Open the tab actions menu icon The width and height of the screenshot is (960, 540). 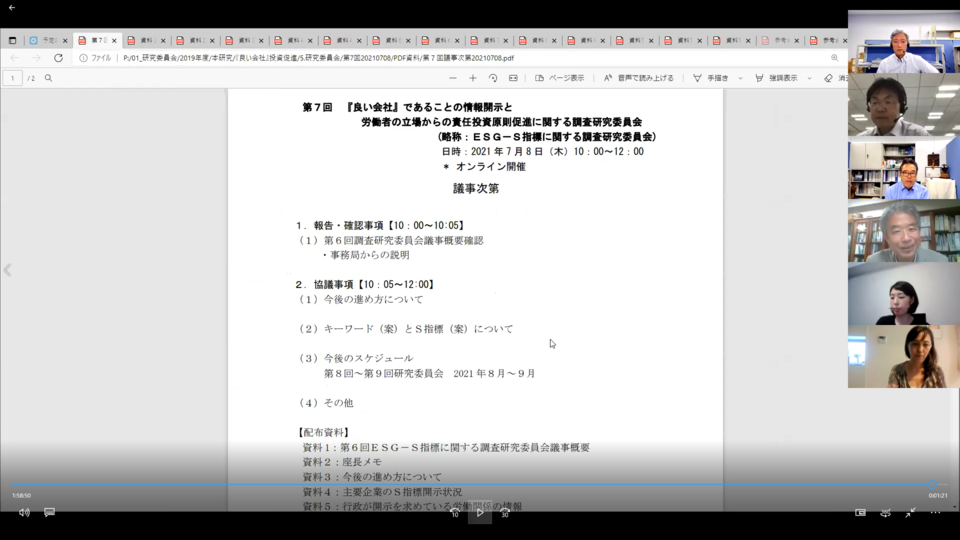pyautogui.click(x=12, y=40)
